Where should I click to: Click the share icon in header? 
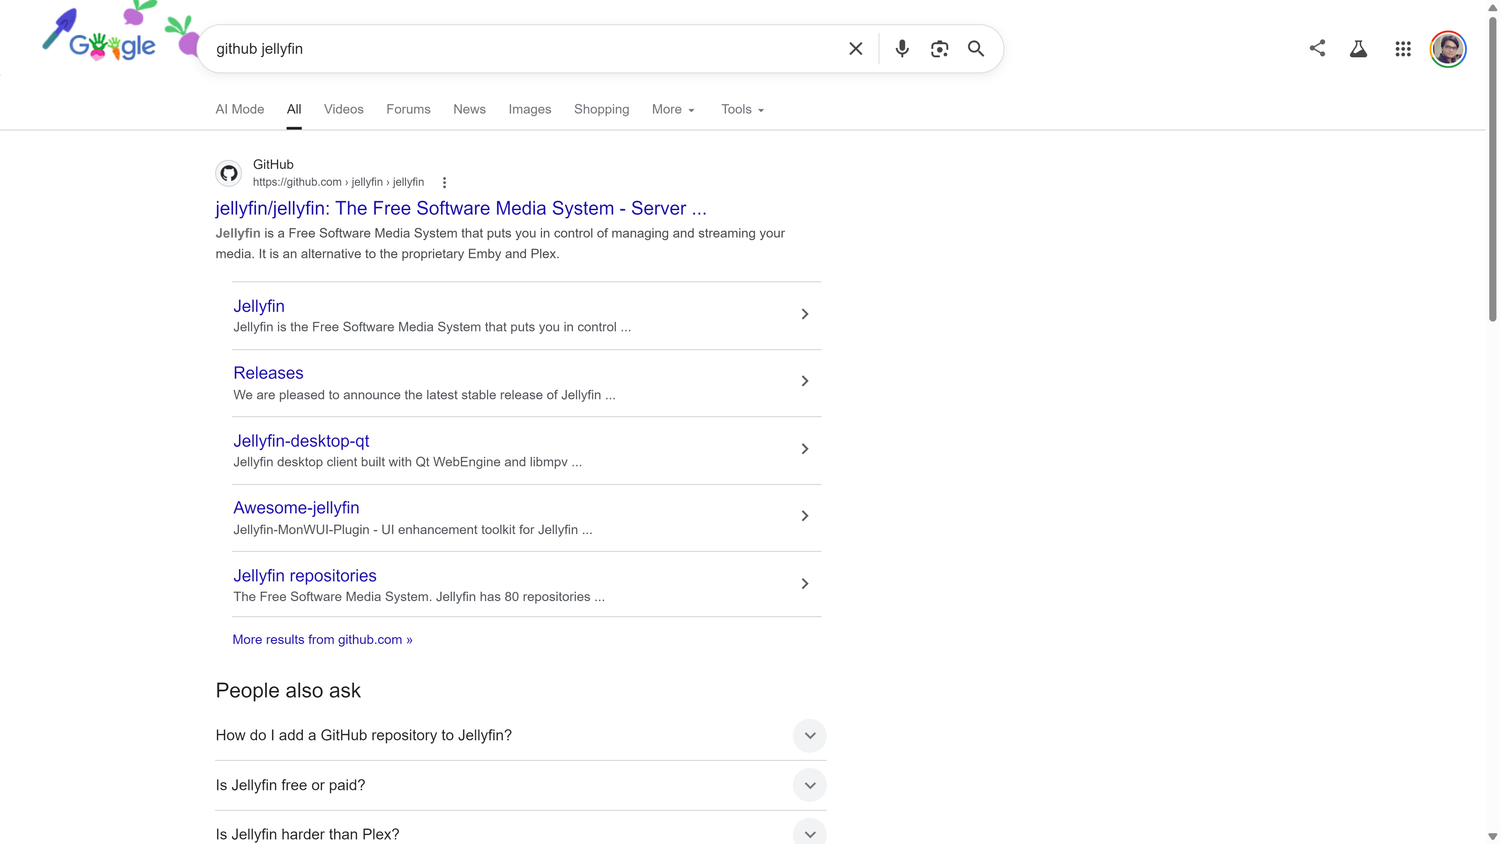pyautogui.click(x=1317, y=48)
